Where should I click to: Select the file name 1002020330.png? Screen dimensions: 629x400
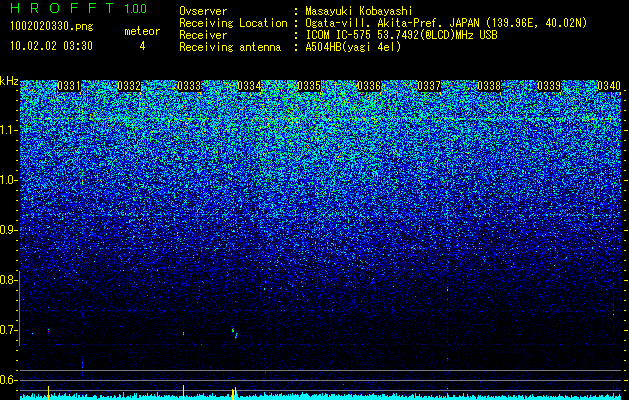[x=52, y=26]
